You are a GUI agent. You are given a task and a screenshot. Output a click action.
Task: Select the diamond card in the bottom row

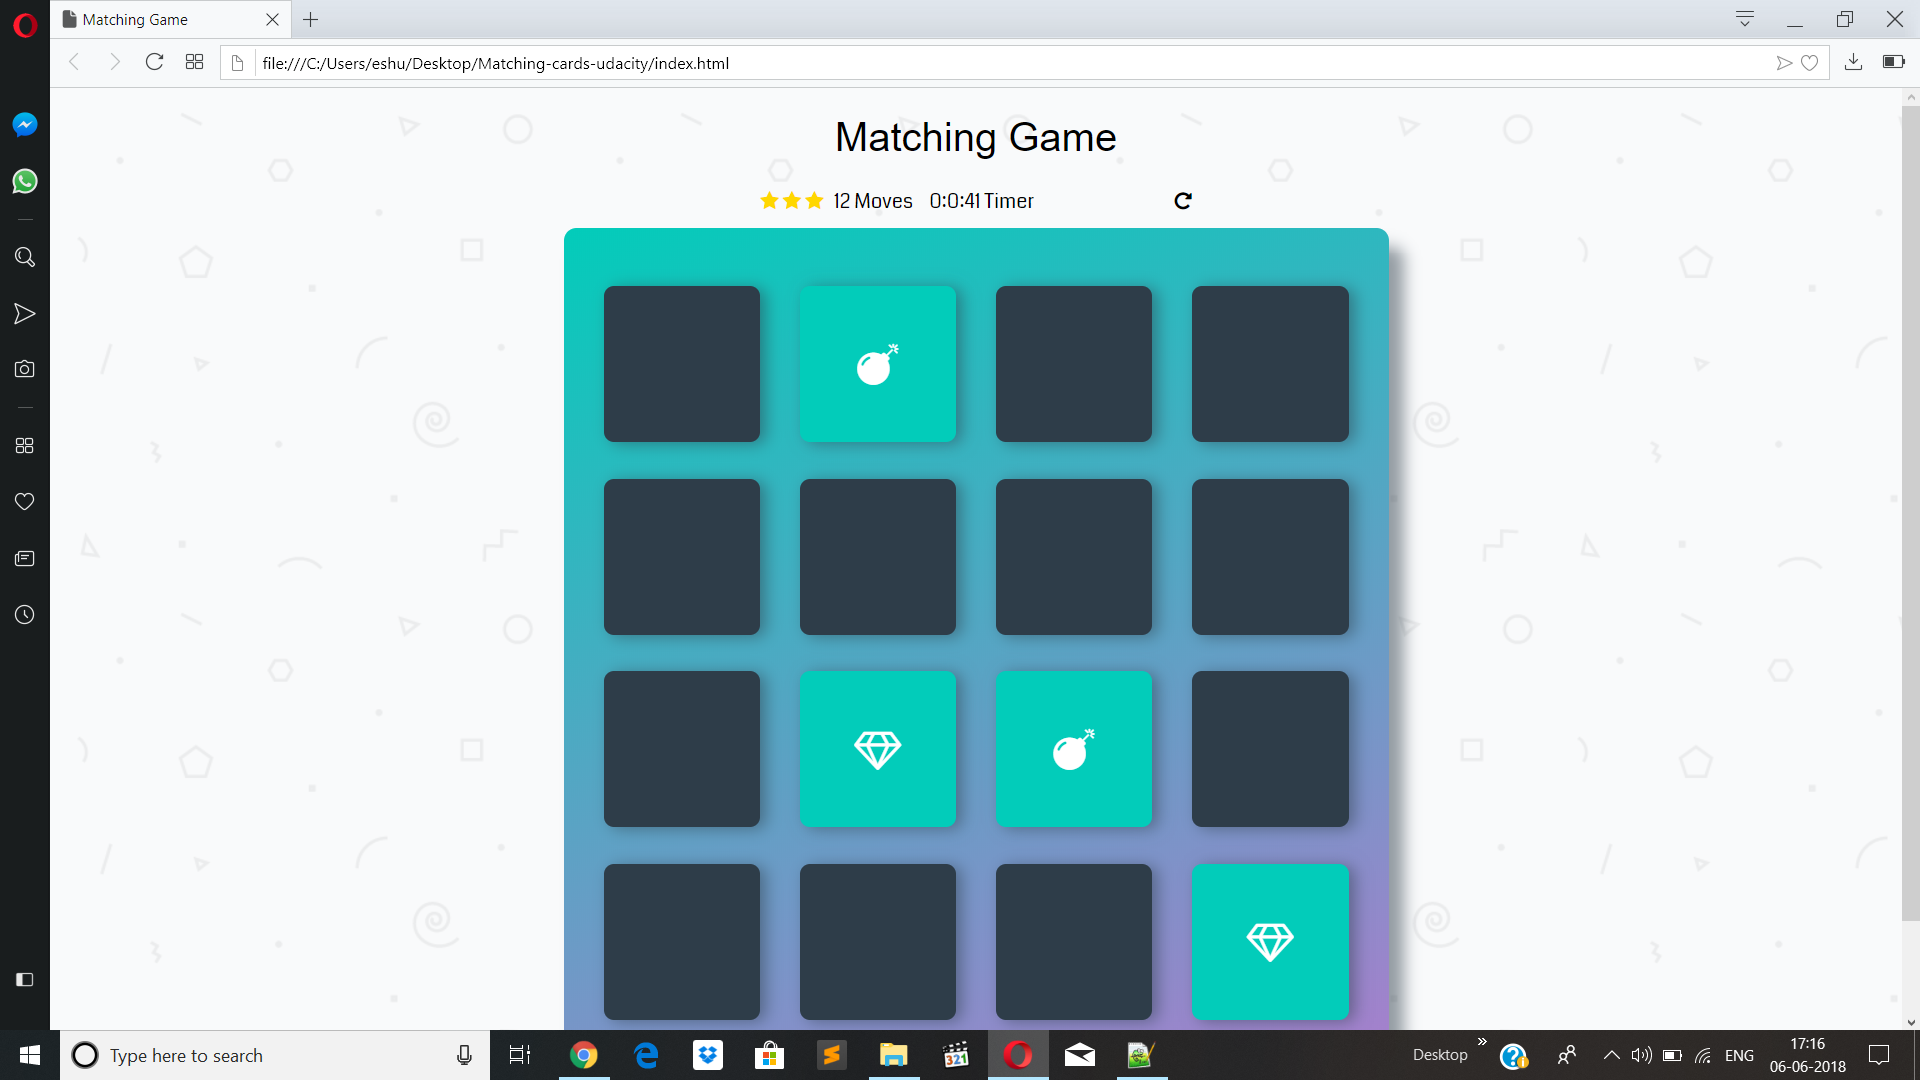point(1270,941)
